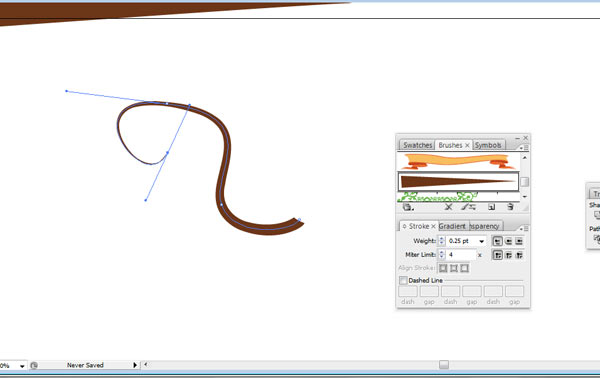
Task: Click the New Brush icon
Action: [x=492, y=207]
